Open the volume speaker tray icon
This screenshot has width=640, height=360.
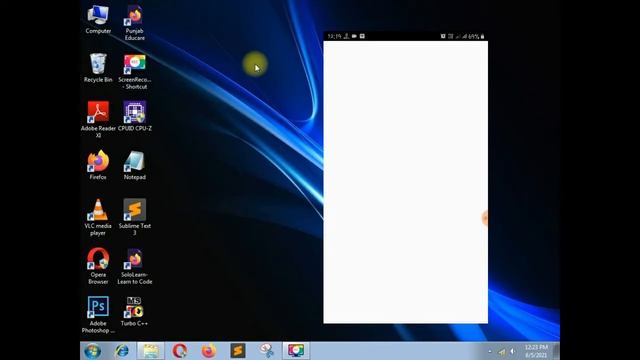click(513, 351)
